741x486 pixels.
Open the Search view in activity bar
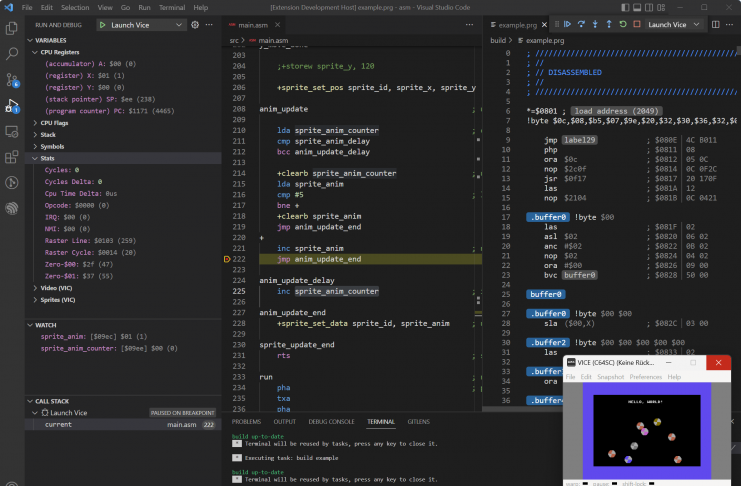(12, 54)
